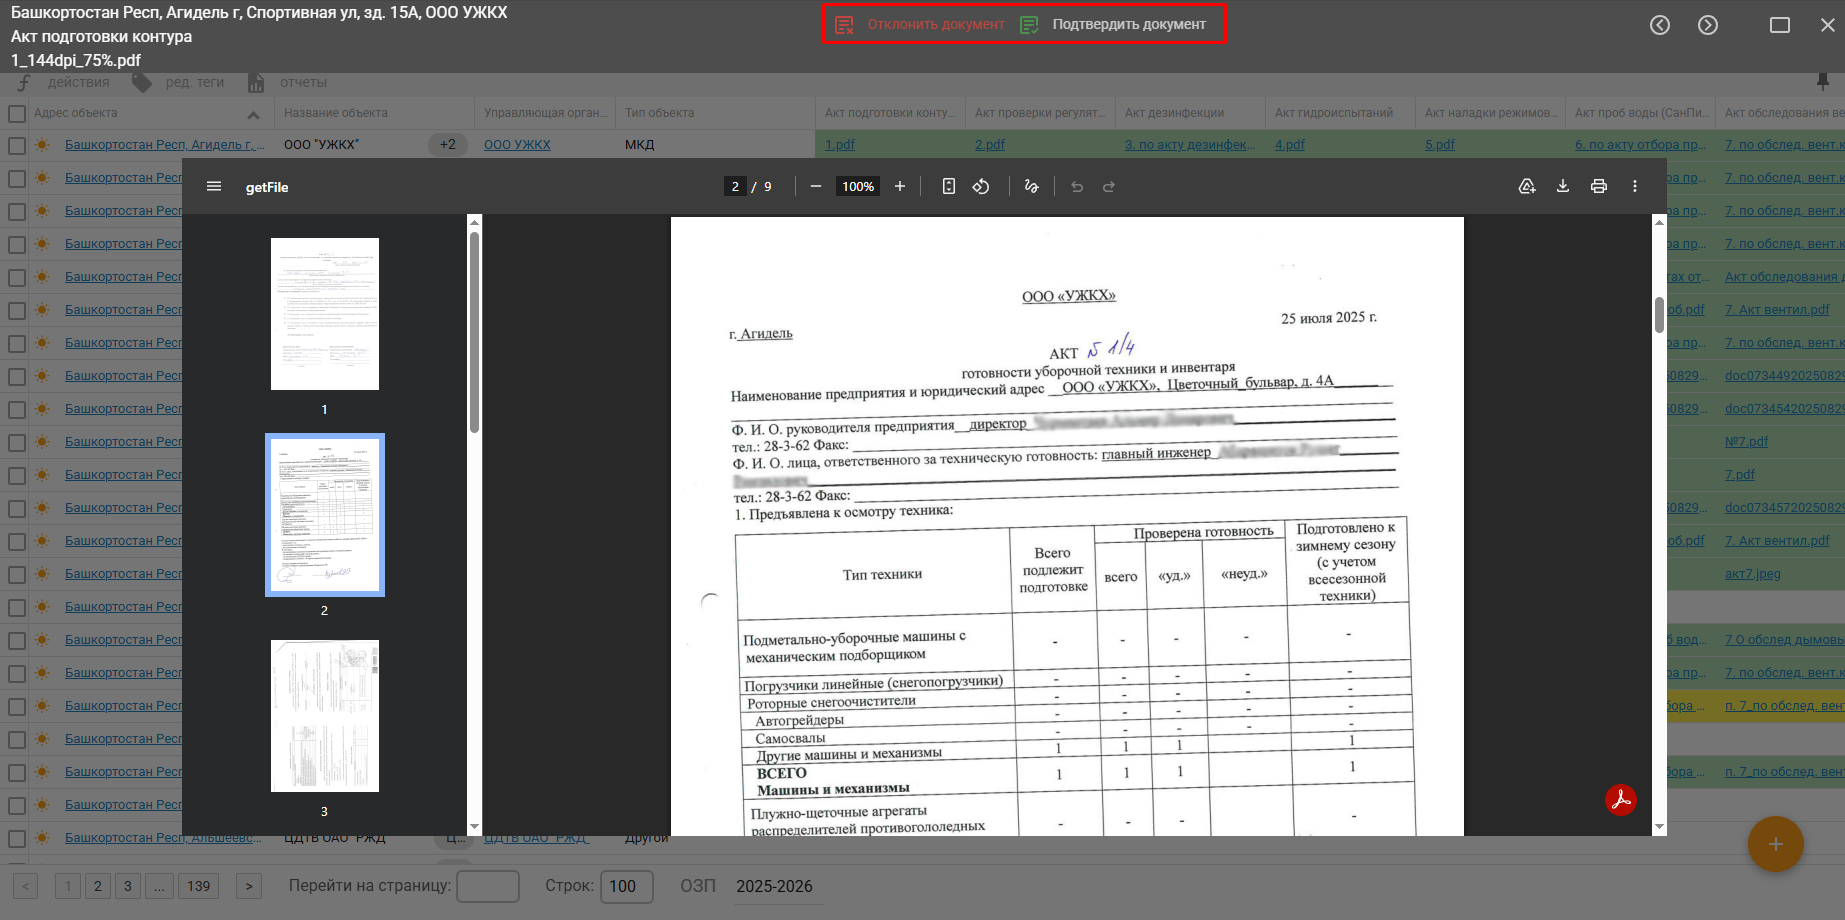Screen dimensions: 1845x920
Task: Click the fit to page icon
Action: point(948,186)
